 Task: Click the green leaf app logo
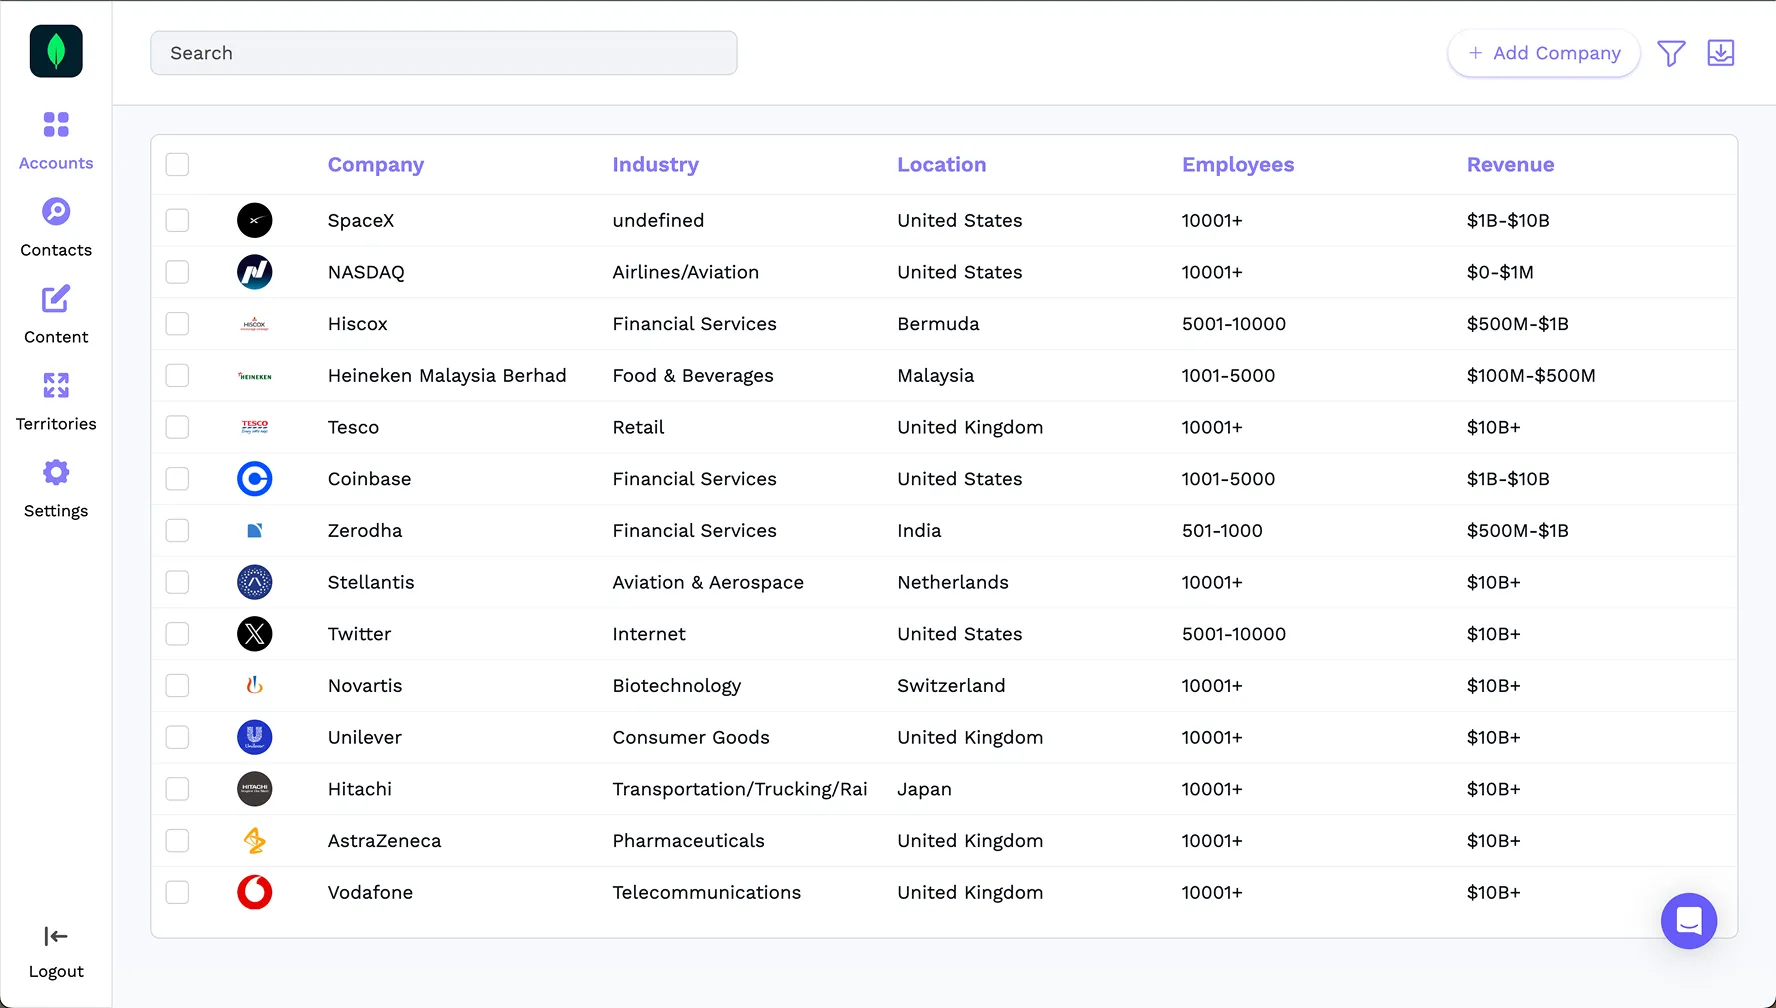tap(56, 51)
